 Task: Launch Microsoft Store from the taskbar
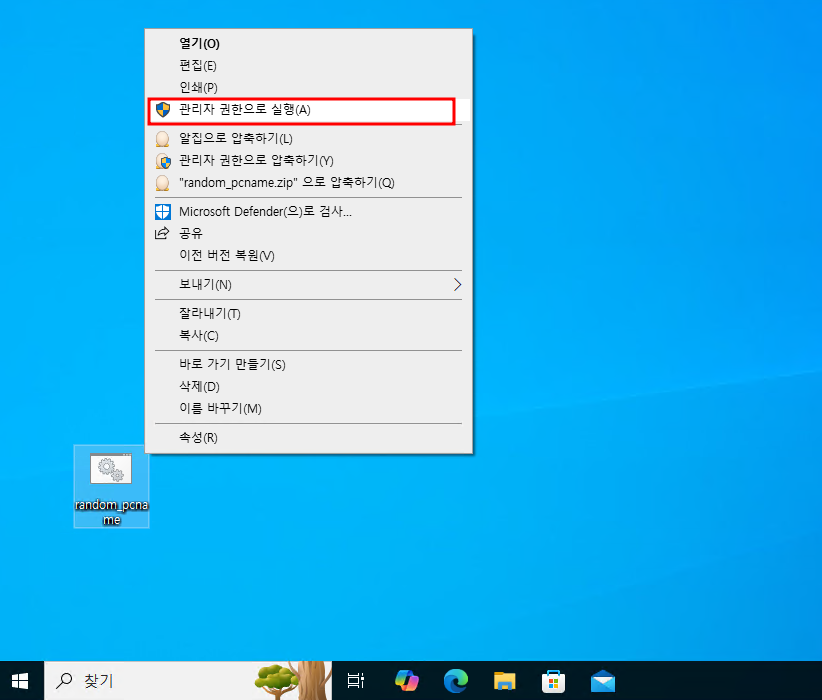click(554, 681)
